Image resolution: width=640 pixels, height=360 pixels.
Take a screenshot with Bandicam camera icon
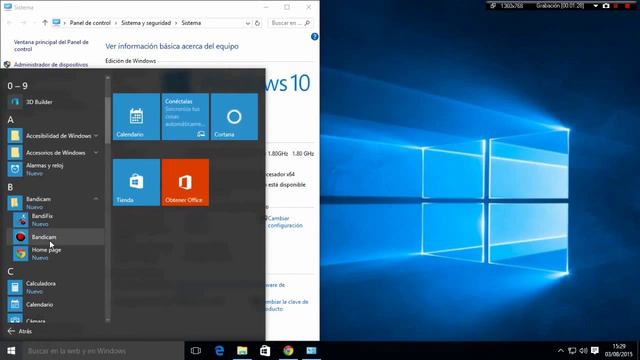tap(606, 6)
